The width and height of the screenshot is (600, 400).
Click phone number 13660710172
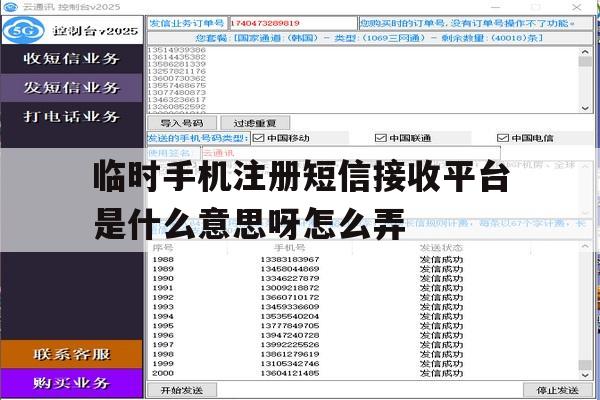coord(290,297)
